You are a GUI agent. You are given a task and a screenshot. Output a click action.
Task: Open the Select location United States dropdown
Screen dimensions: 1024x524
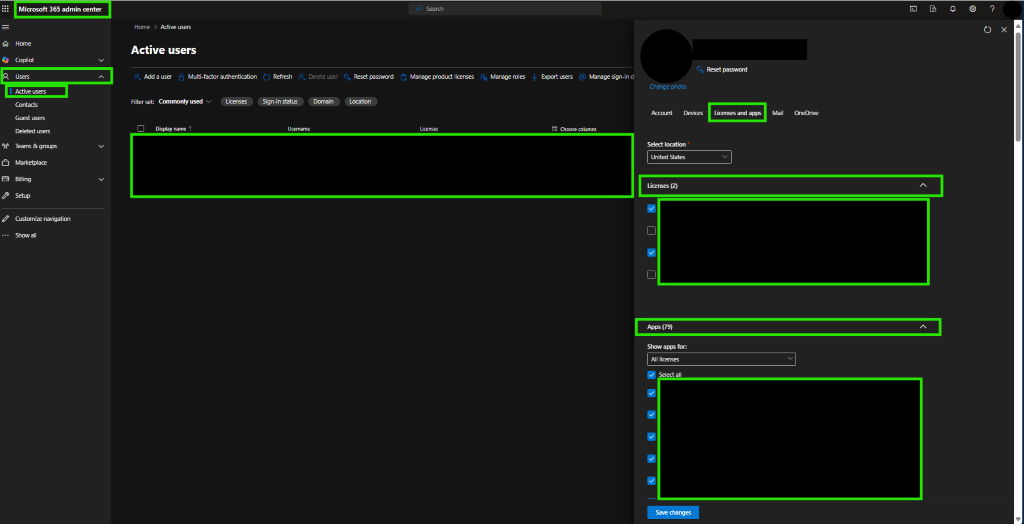tap(689, 157)
